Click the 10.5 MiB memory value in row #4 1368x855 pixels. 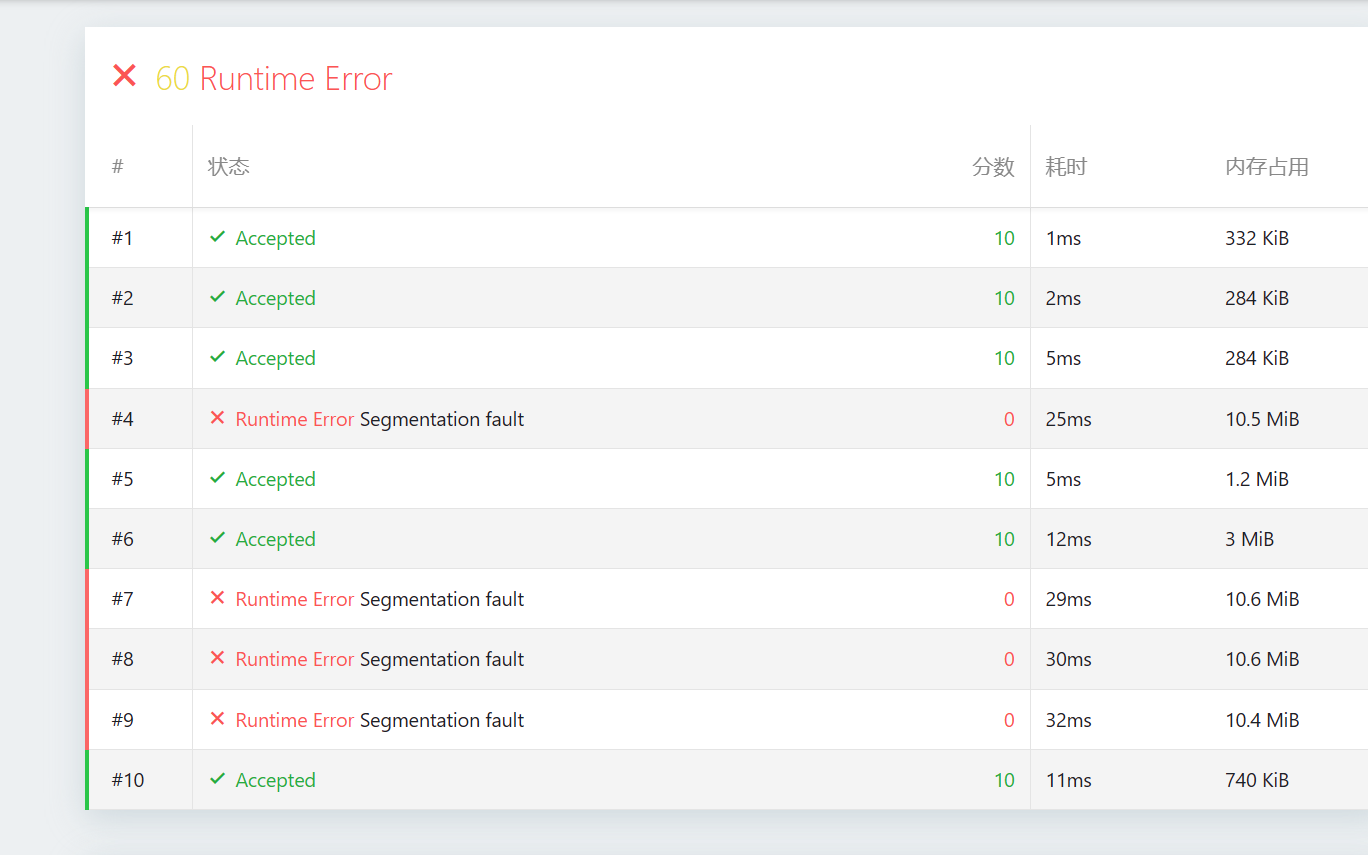pyautogui.click(x=1262, y=419)
